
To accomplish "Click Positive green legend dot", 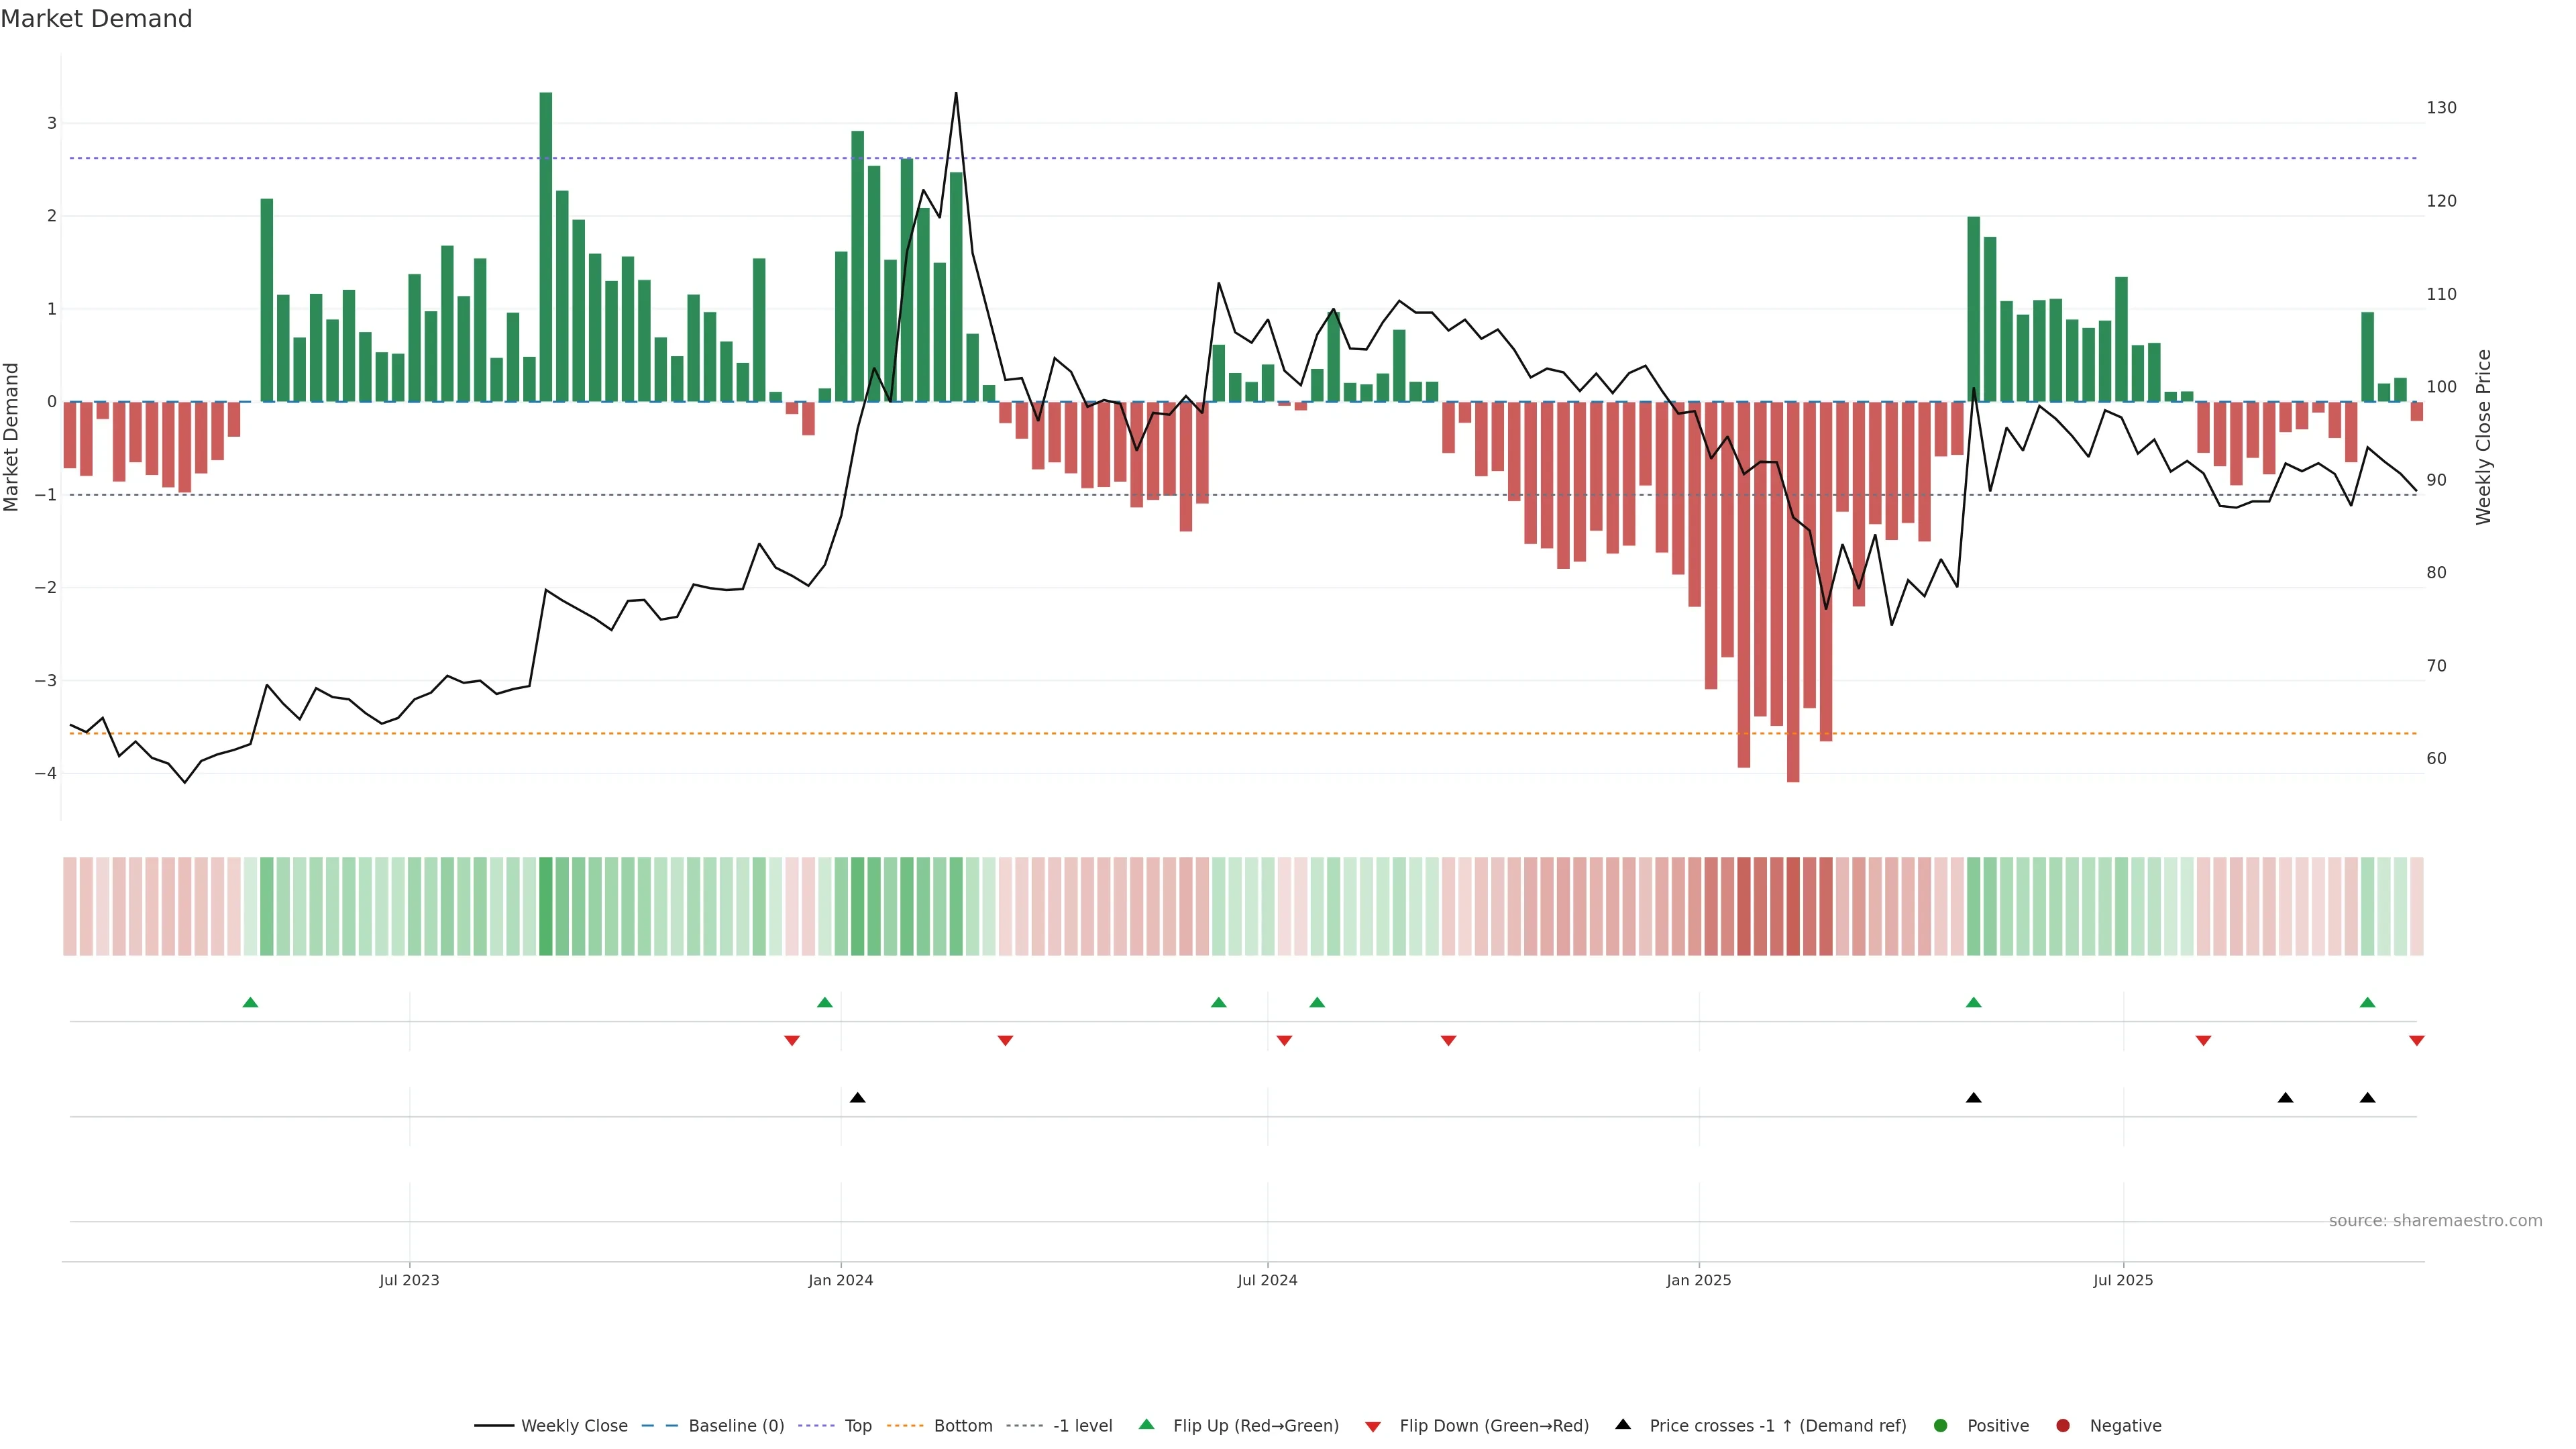I will 1941,1426.
